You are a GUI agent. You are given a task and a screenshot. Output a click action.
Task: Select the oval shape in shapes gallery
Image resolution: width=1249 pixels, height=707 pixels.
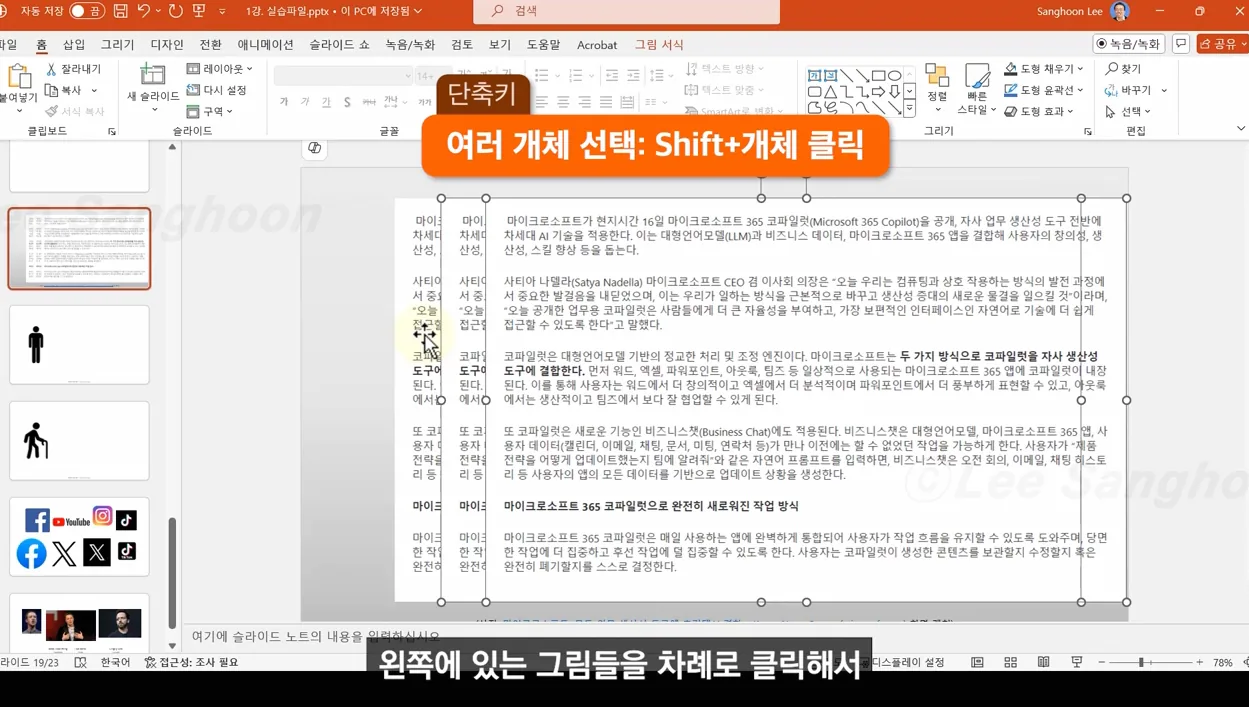(x=894, y=76)
